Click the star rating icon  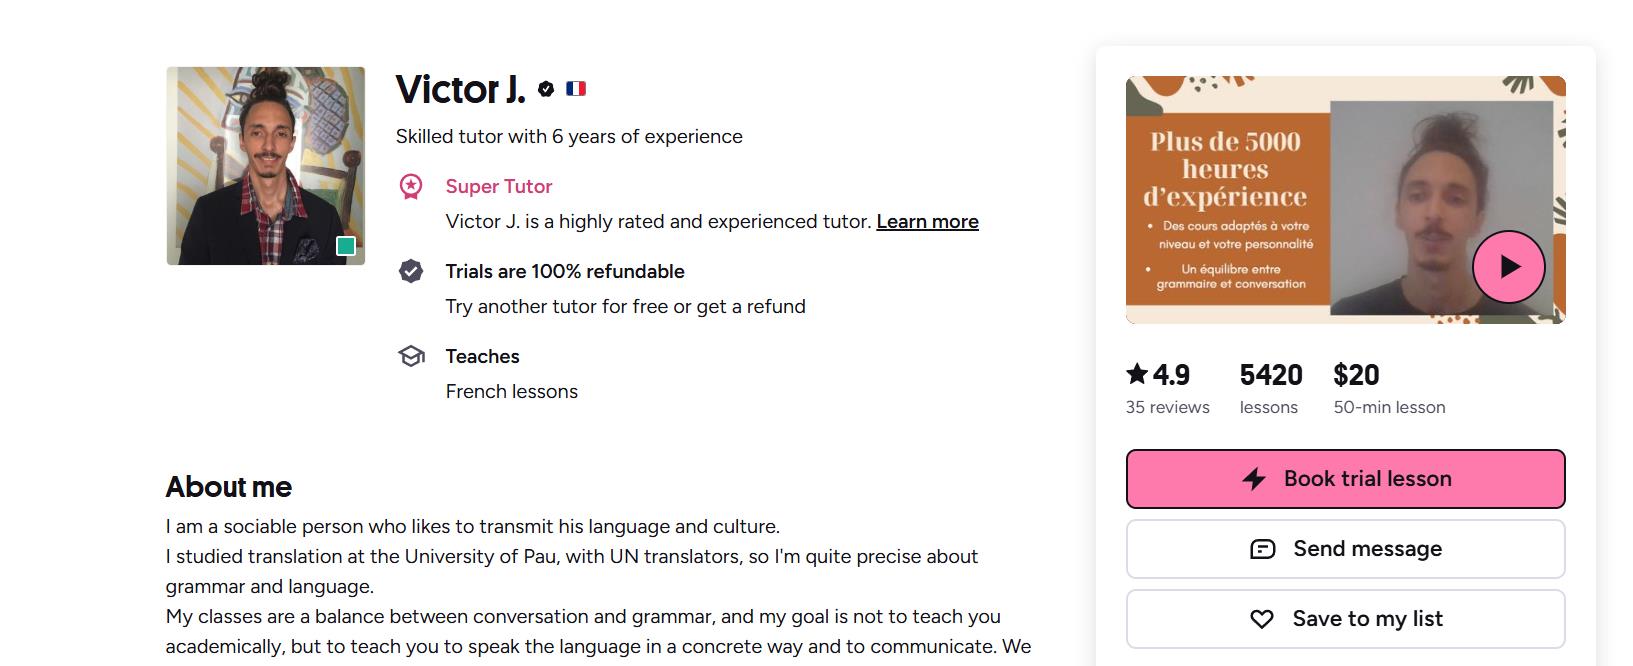1137,375
